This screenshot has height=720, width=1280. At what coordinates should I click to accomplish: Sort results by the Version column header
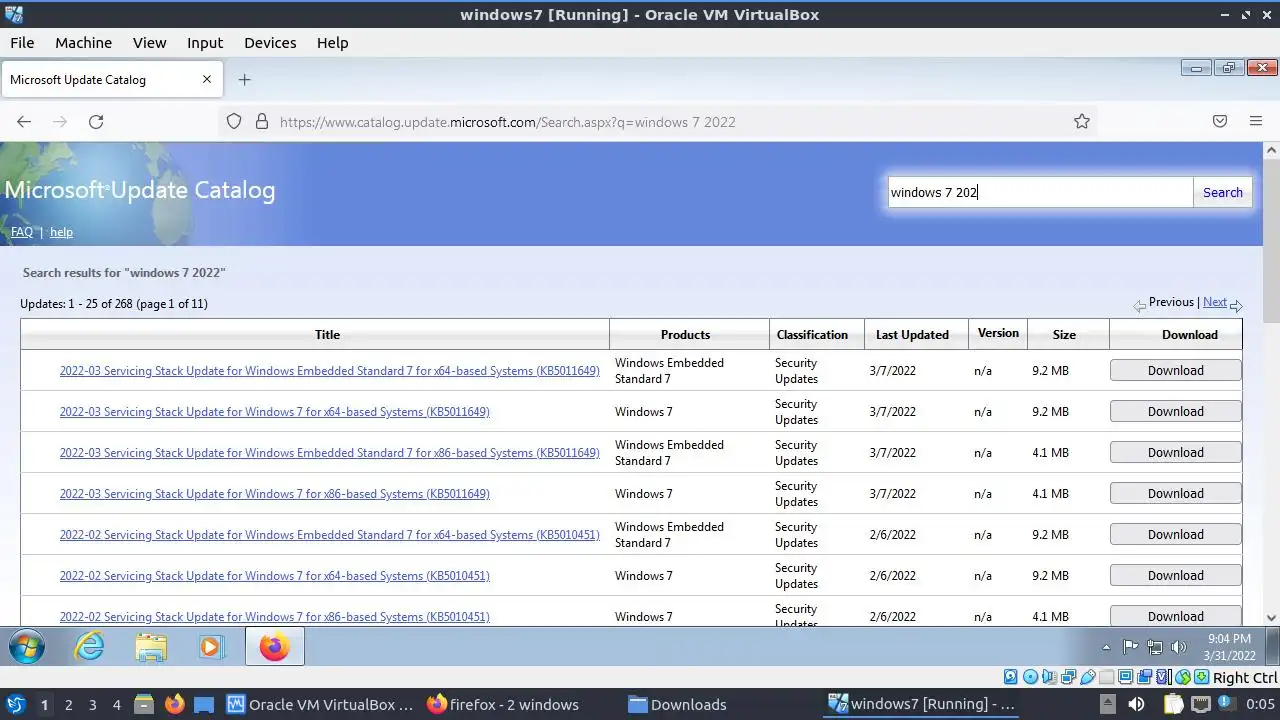(998, 333)
